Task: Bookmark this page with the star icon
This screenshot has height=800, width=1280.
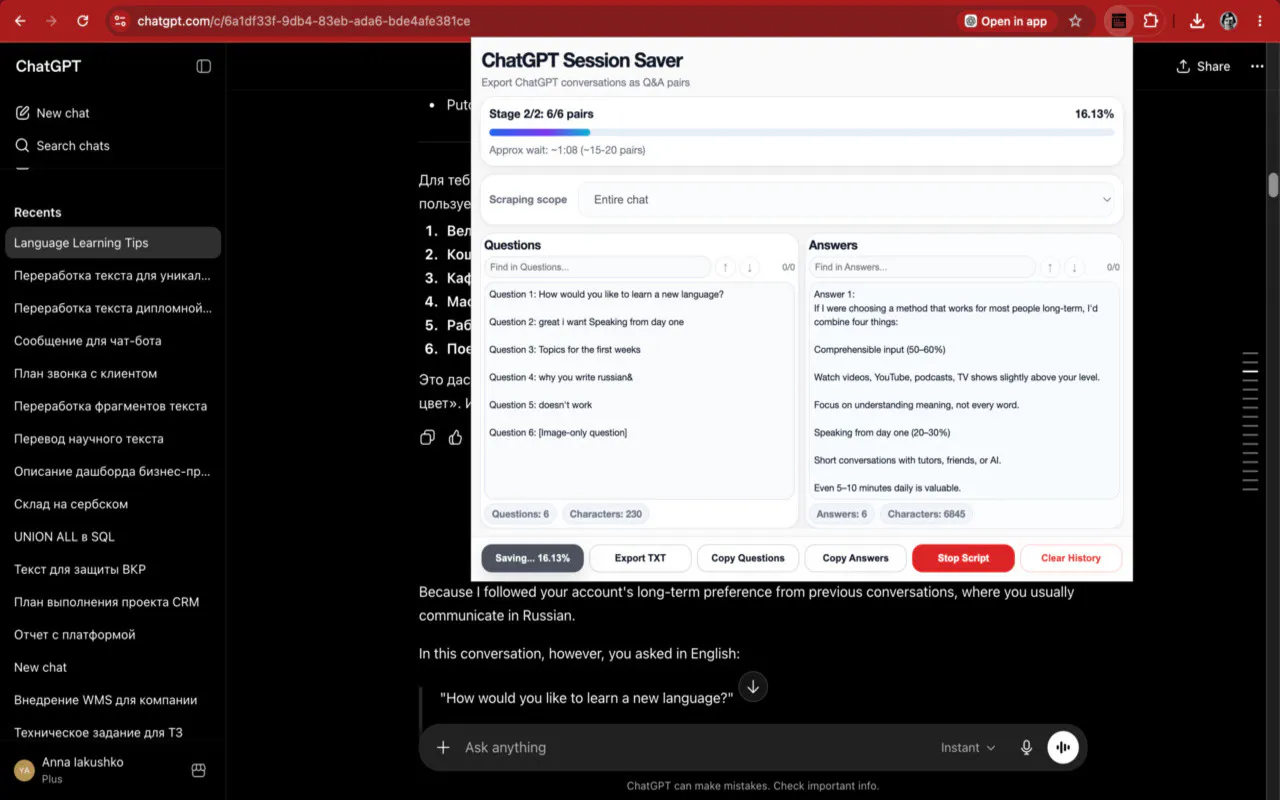Action: point(1075,21)
